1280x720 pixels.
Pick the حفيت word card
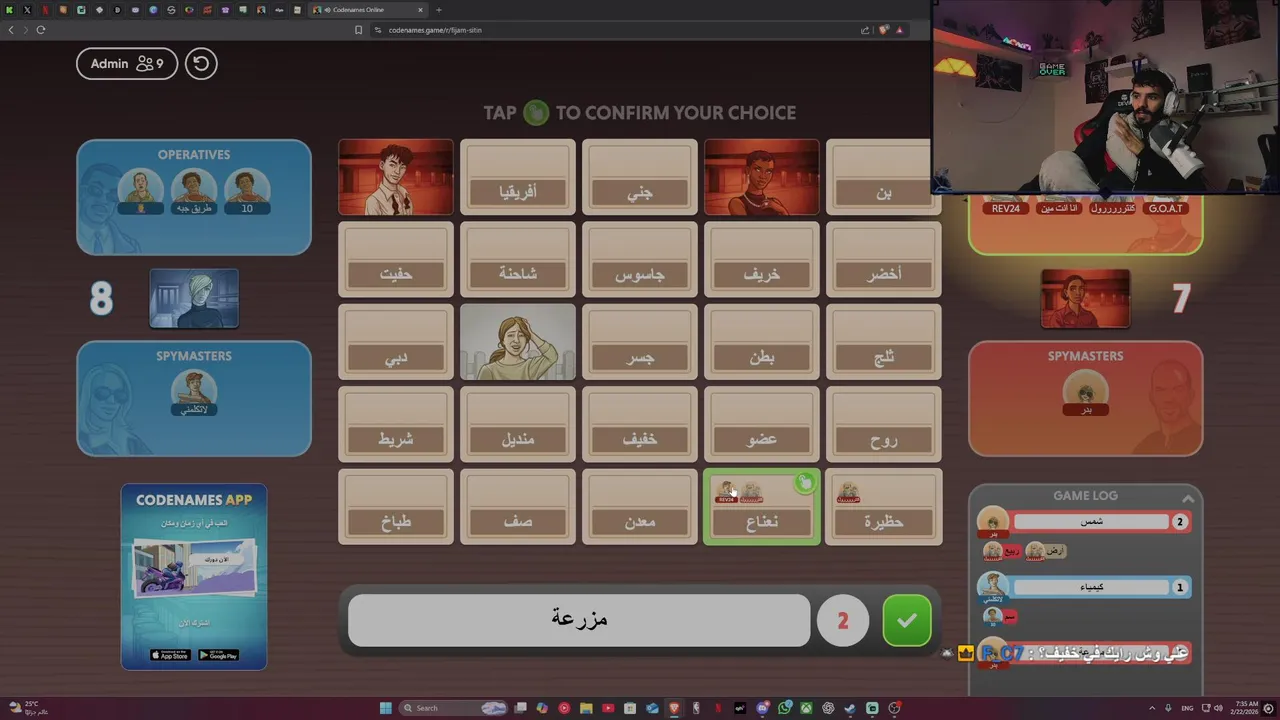coord(396,260)
